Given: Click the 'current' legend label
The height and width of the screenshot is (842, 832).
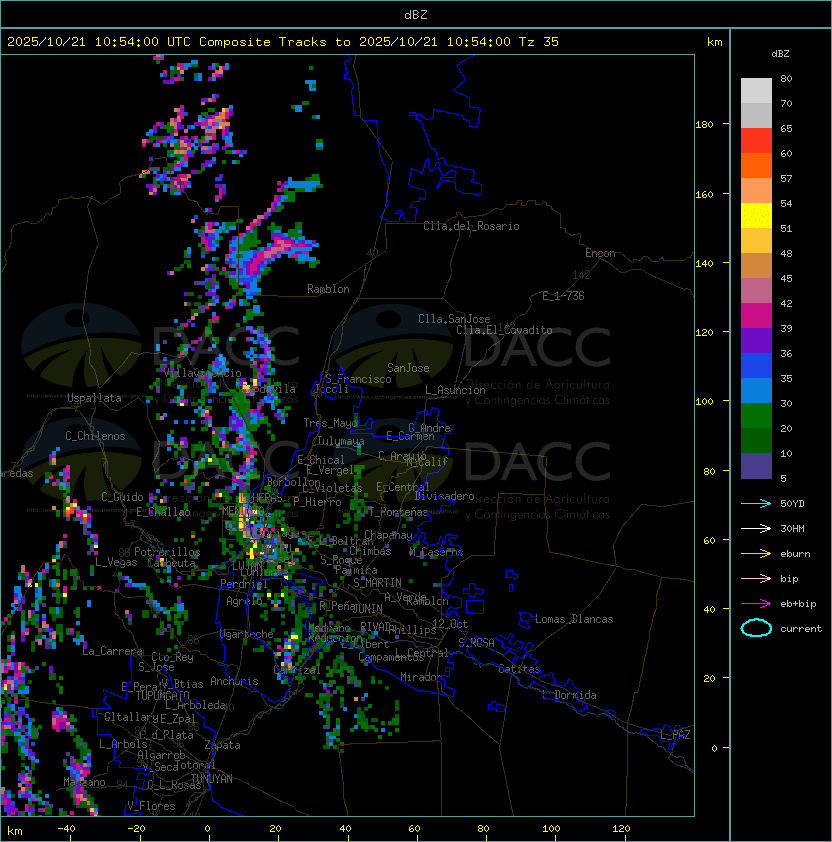Looking at the screenshot, I should click(x=801, y=629).
